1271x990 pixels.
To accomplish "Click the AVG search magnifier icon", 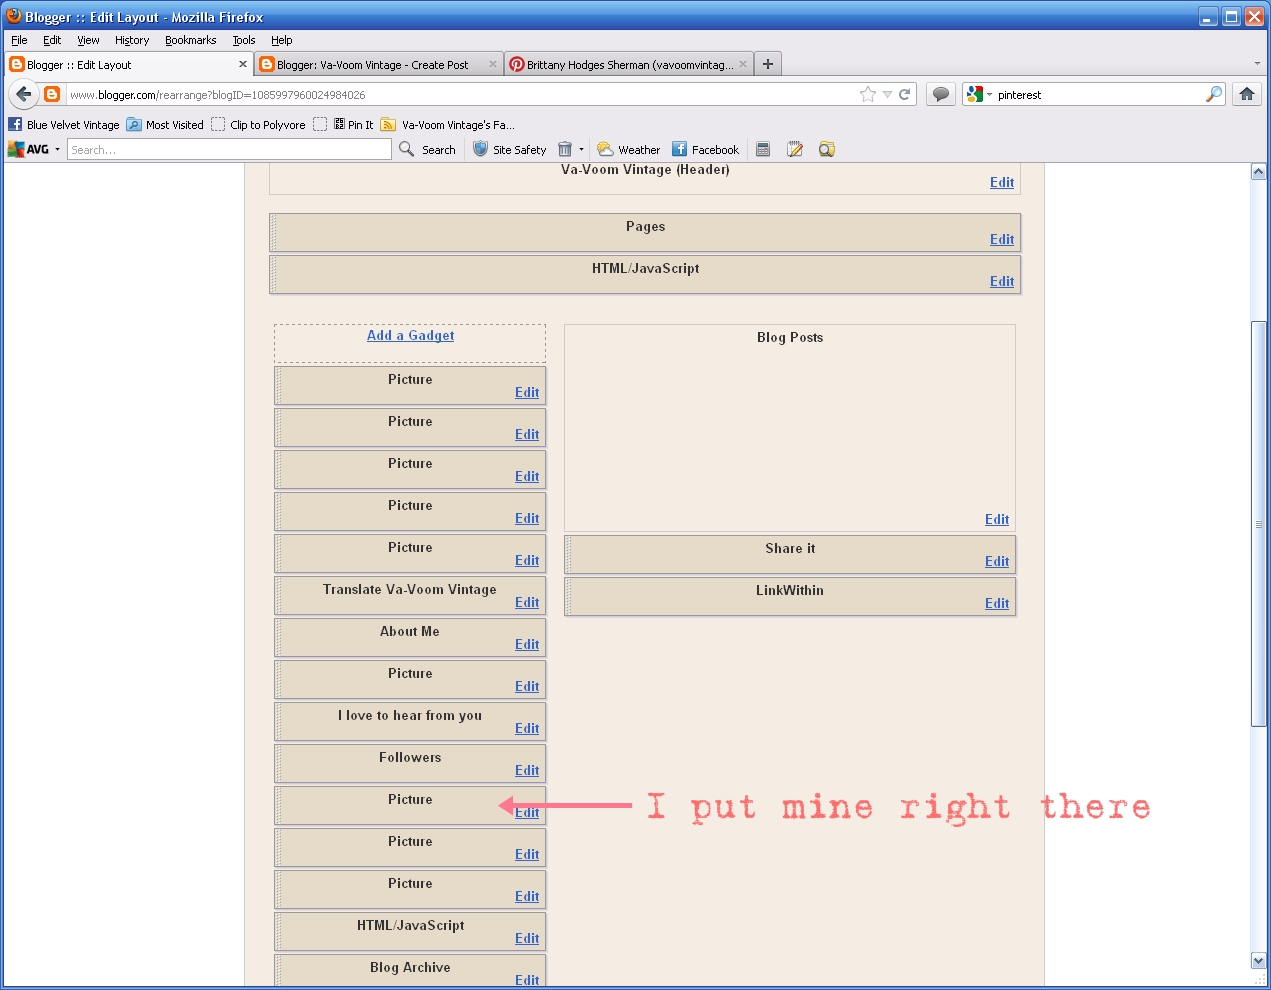I will 406,149.
